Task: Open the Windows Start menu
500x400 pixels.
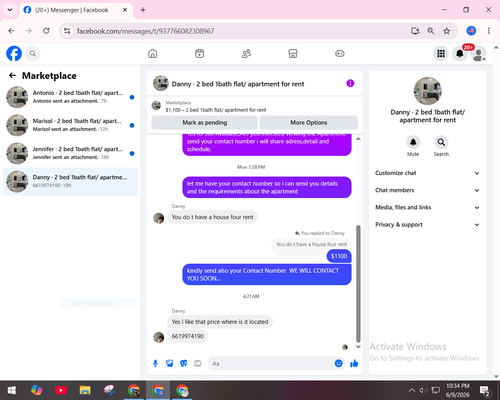Action: pyautogui.click(x=12, y=390)
